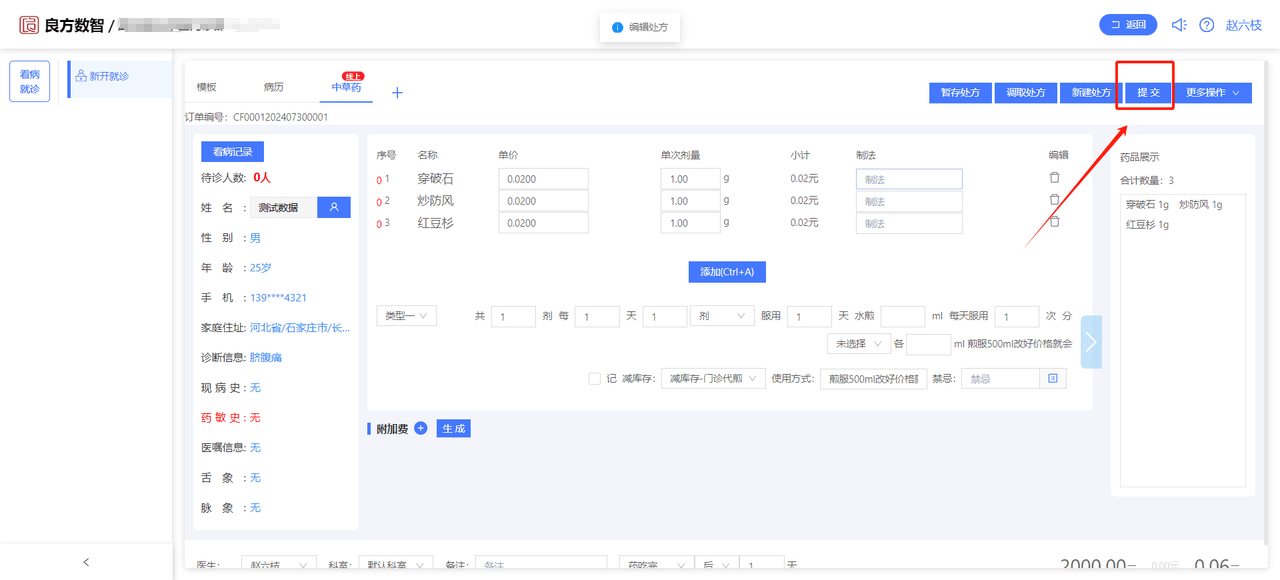
Task: Expand the 更多操作 menu
Action: (x=1212, y=92)
